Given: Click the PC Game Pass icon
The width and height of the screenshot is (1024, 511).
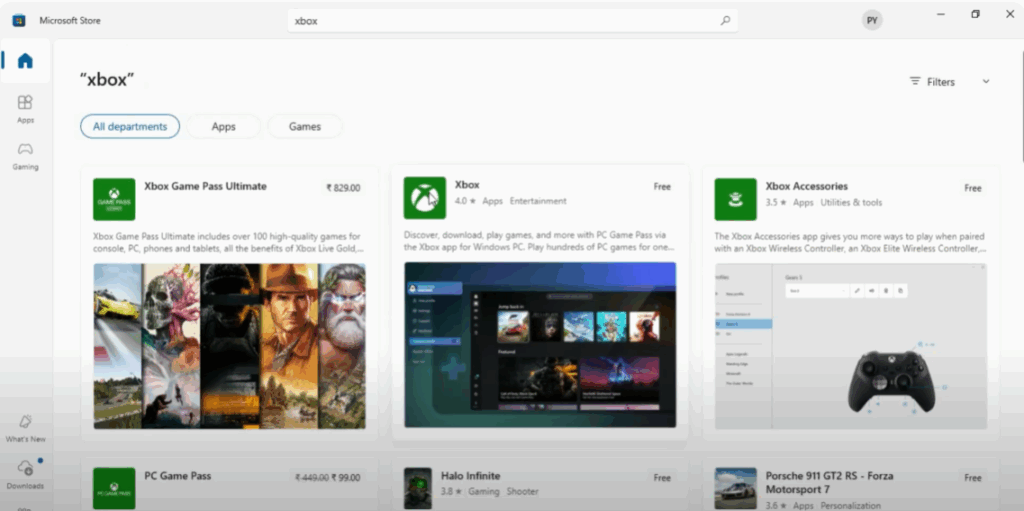Looking at the screenshot, I should (x=114, y=488).
